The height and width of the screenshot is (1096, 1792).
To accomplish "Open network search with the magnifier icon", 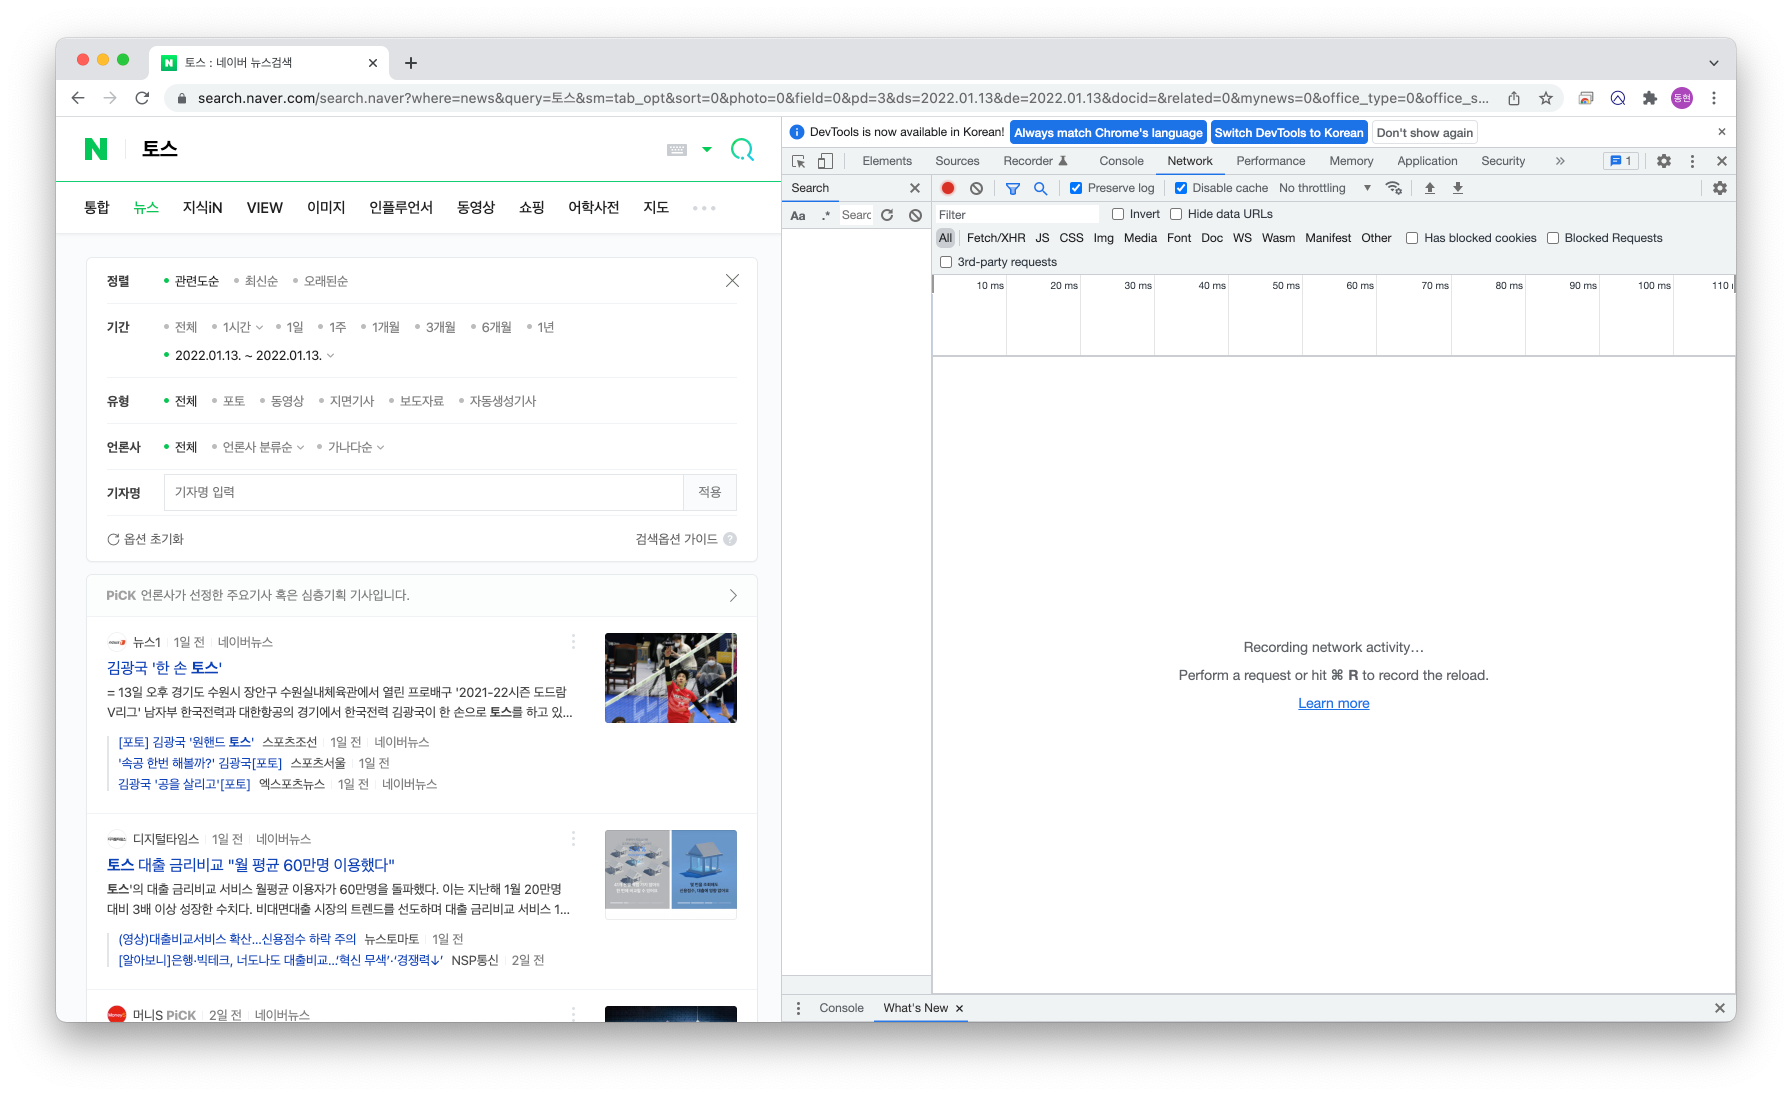I will 1040,188.
